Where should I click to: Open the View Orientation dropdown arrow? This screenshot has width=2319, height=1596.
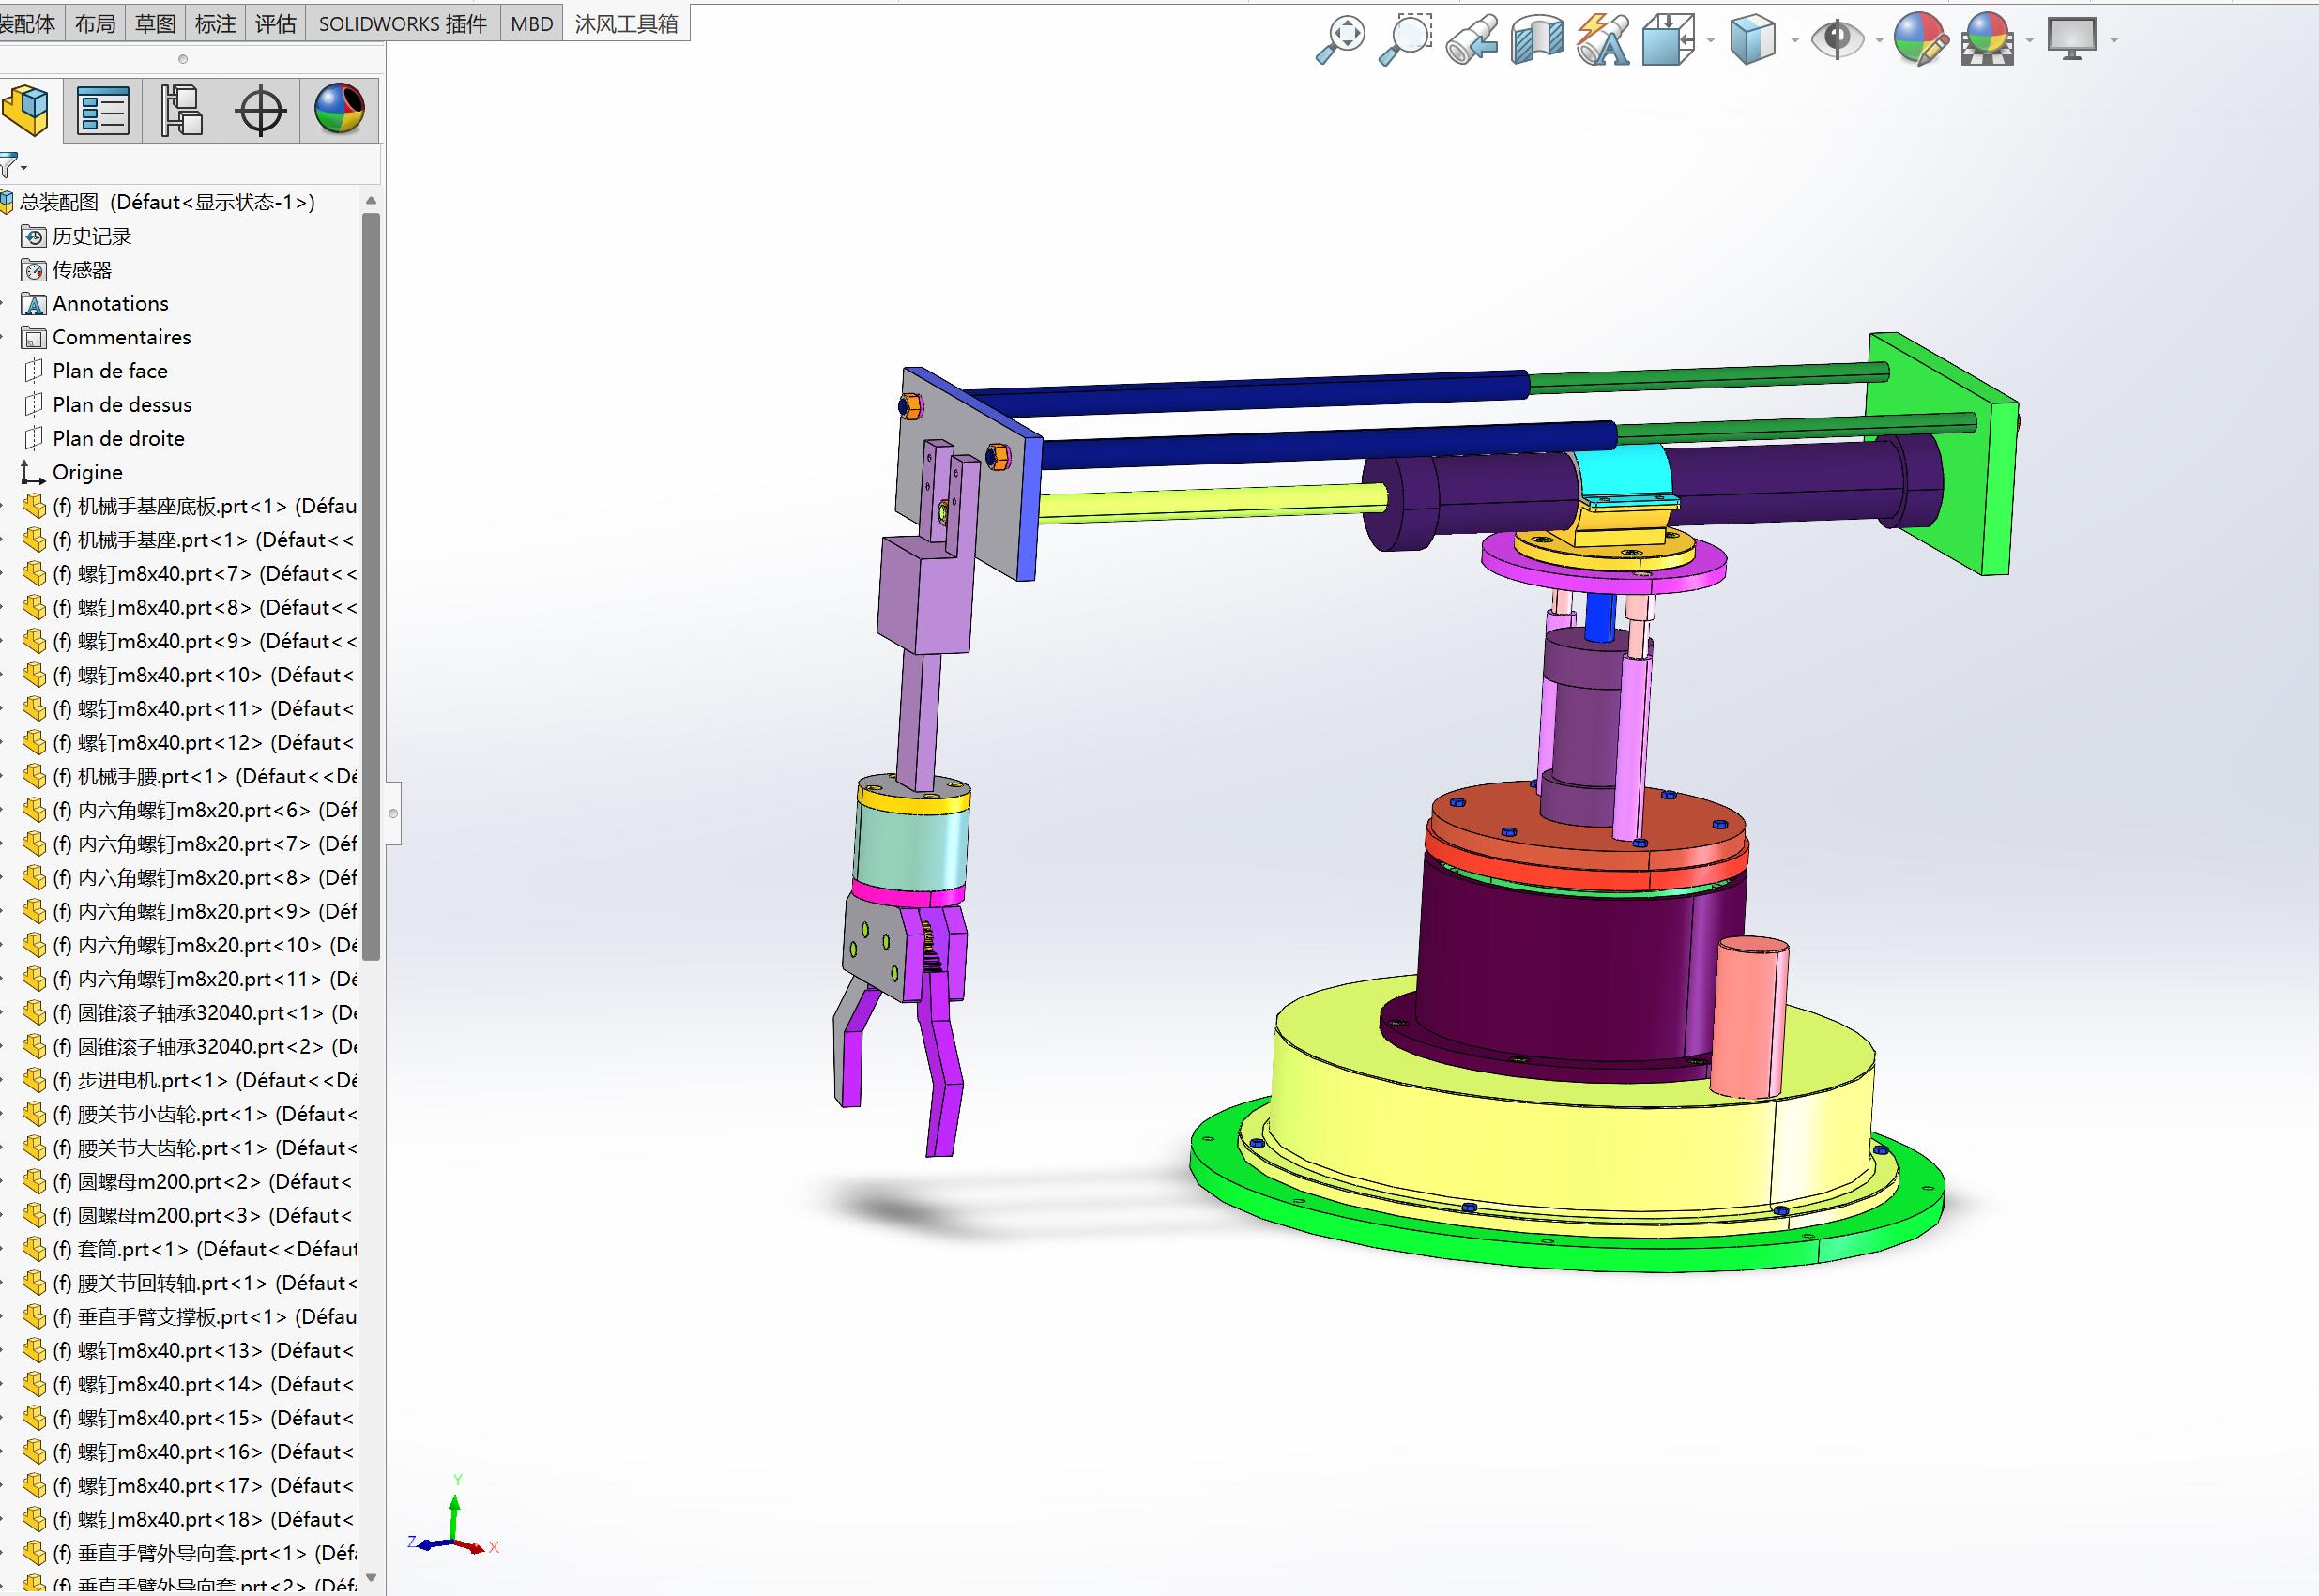[1711, 40]
